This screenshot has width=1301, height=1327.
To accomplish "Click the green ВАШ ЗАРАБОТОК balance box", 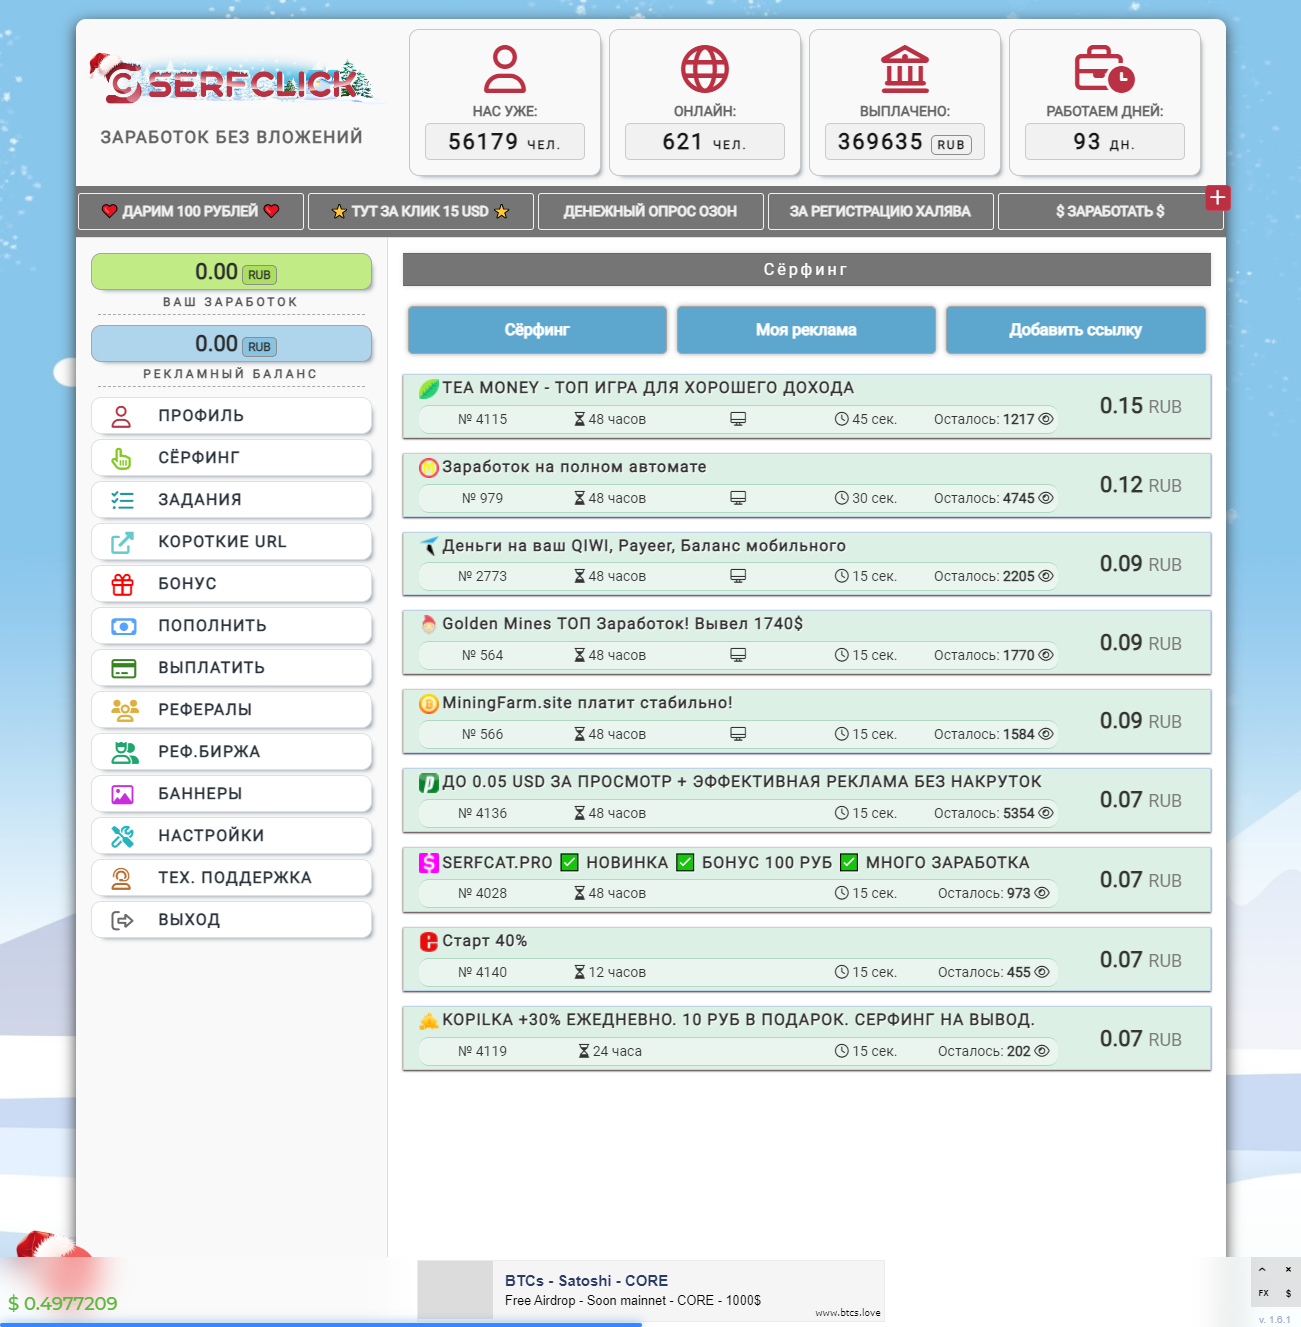I will tap(232, 272).
